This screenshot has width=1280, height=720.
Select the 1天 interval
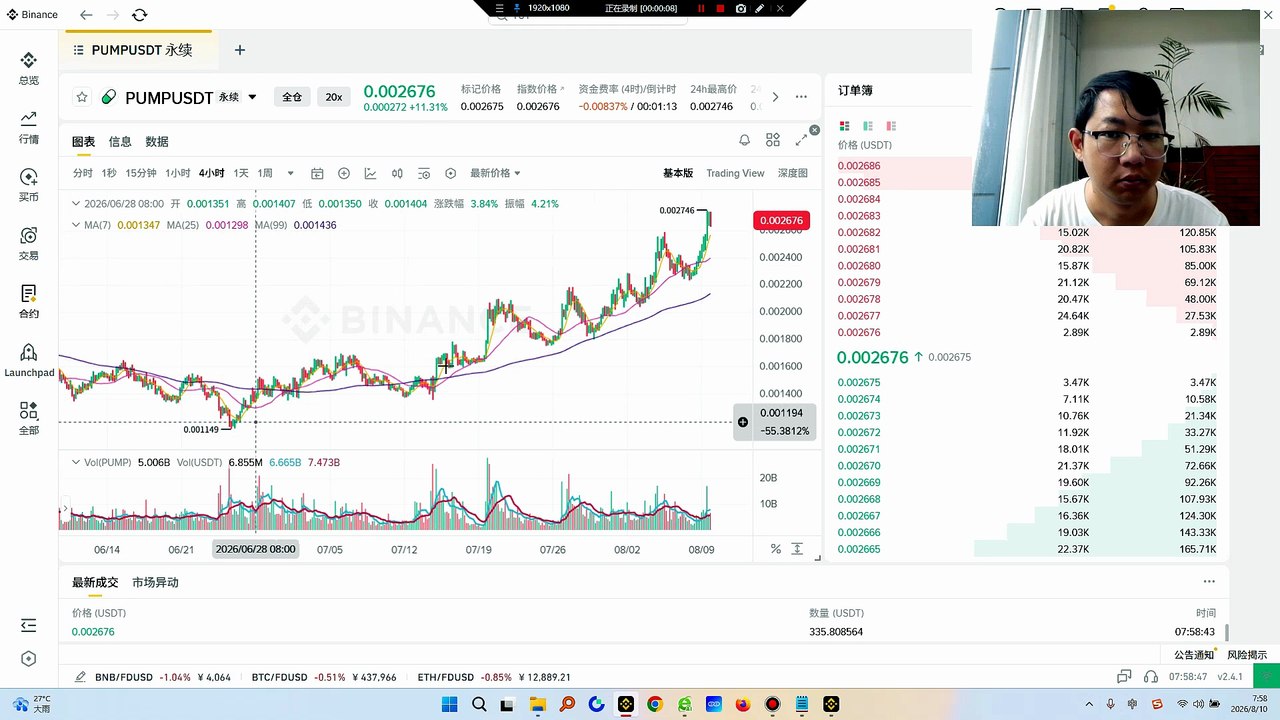(x=241, y=173)
